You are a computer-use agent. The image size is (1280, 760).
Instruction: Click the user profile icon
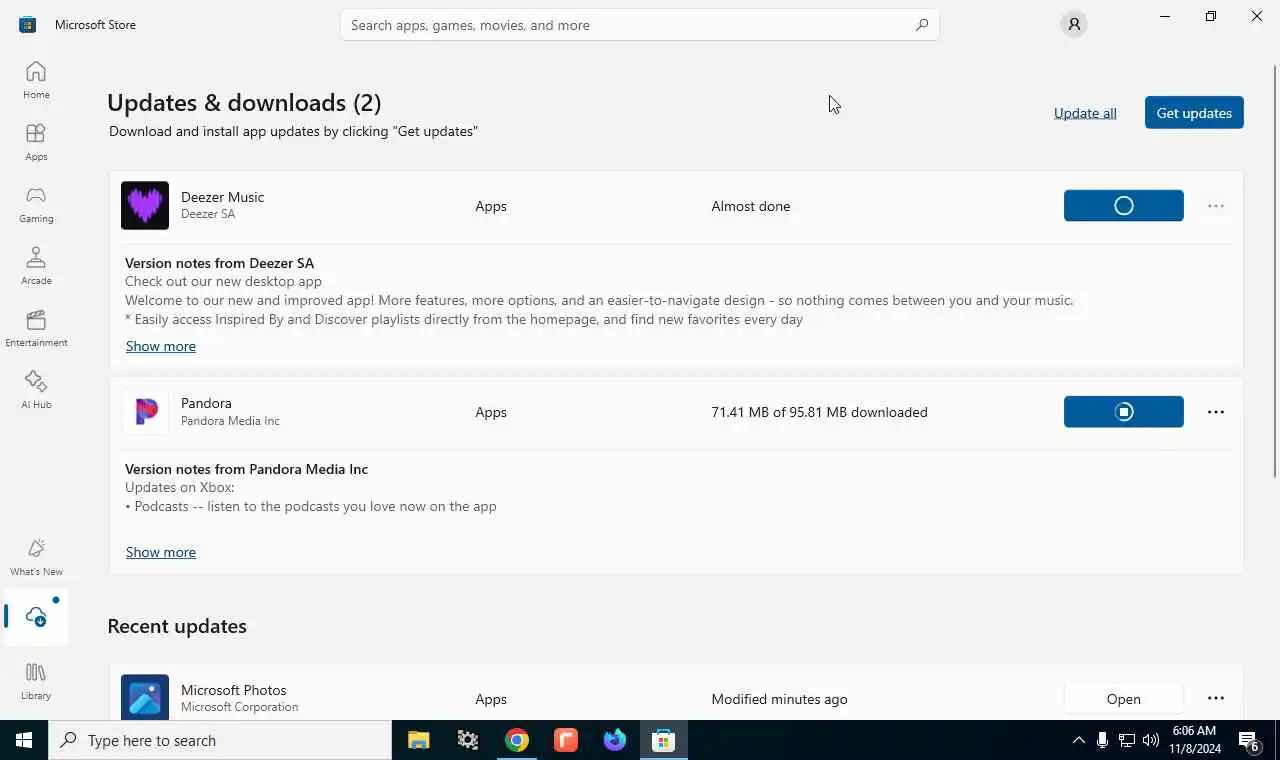tap(1074, 25)
